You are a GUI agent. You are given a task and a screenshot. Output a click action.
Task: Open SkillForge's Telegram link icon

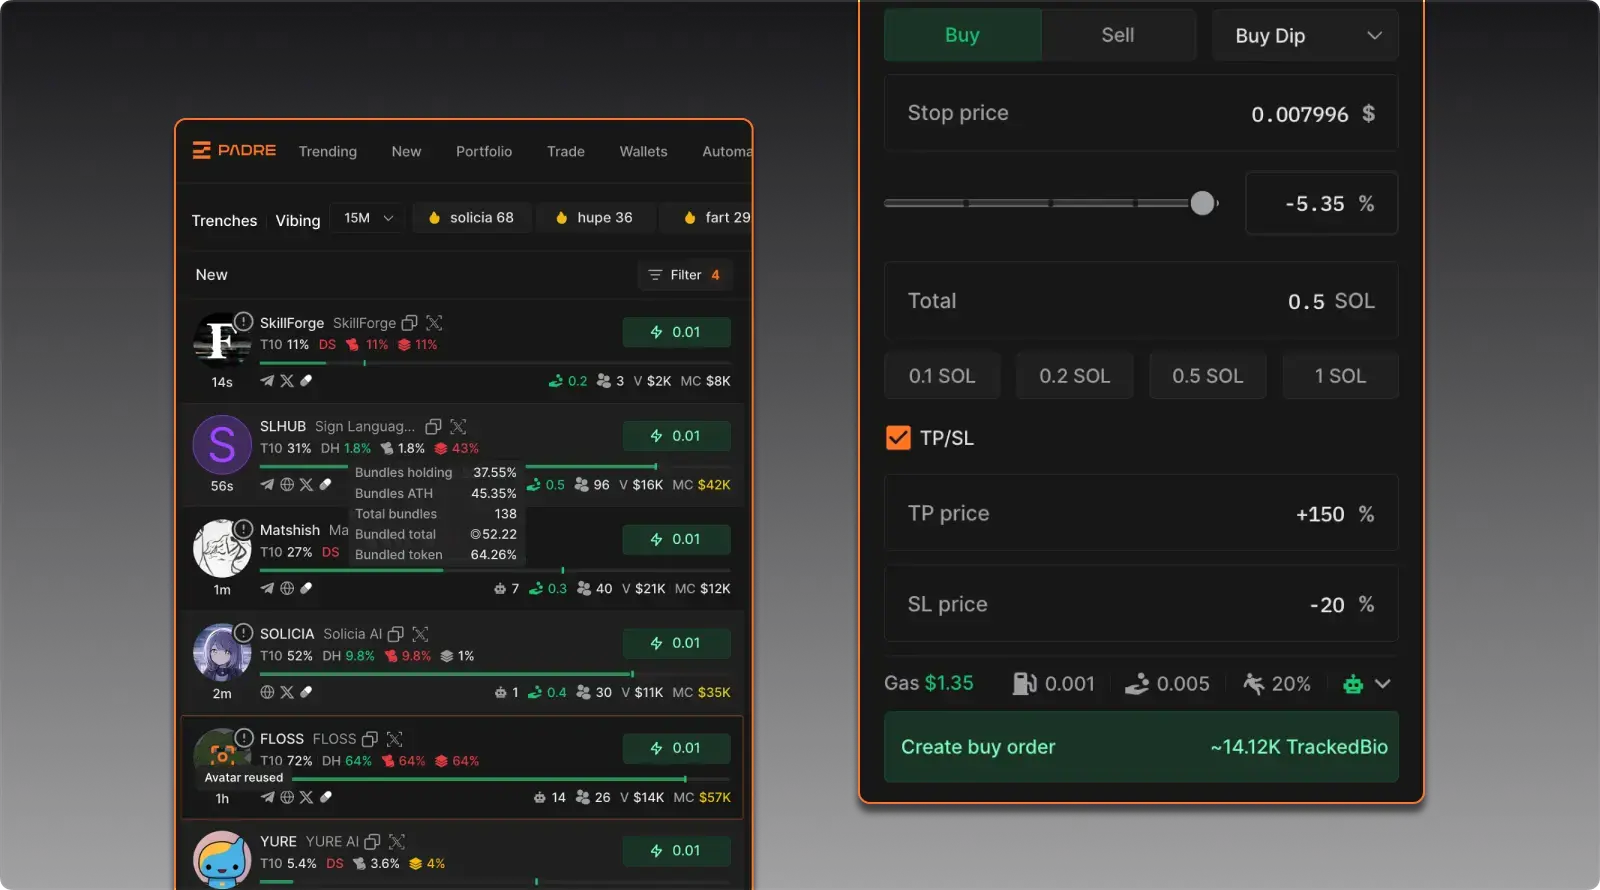tap(267, 381)
